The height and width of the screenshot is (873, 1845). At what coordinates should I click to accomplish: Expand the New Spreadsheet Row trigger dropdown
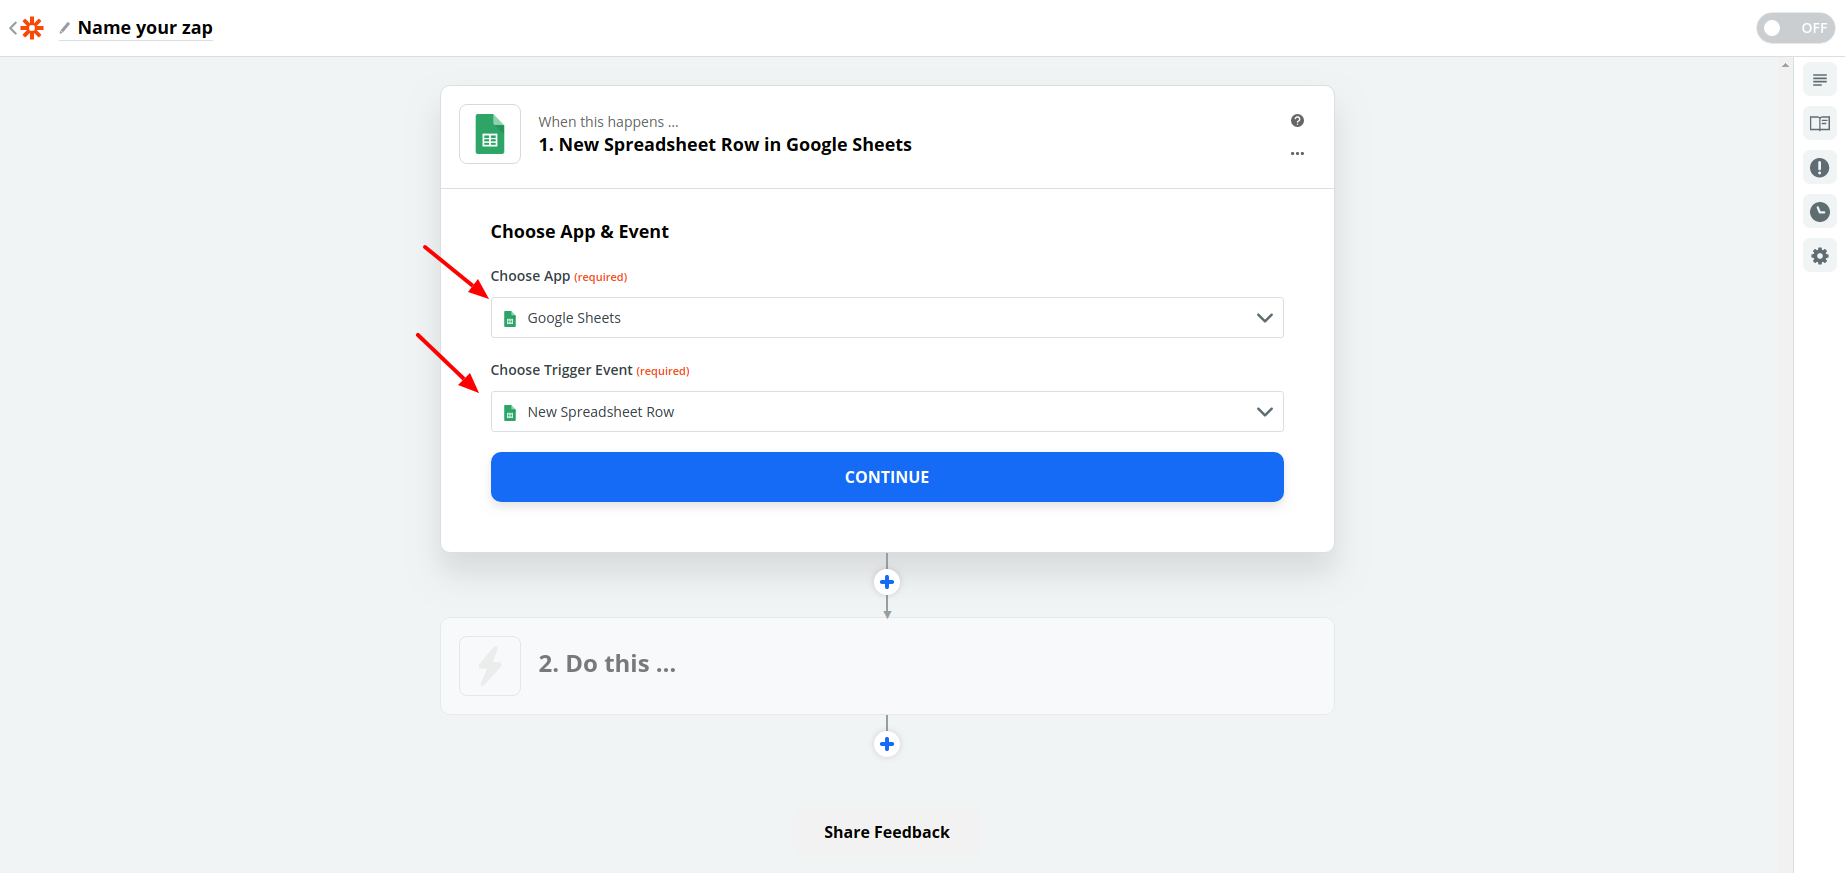coord(887,412)
